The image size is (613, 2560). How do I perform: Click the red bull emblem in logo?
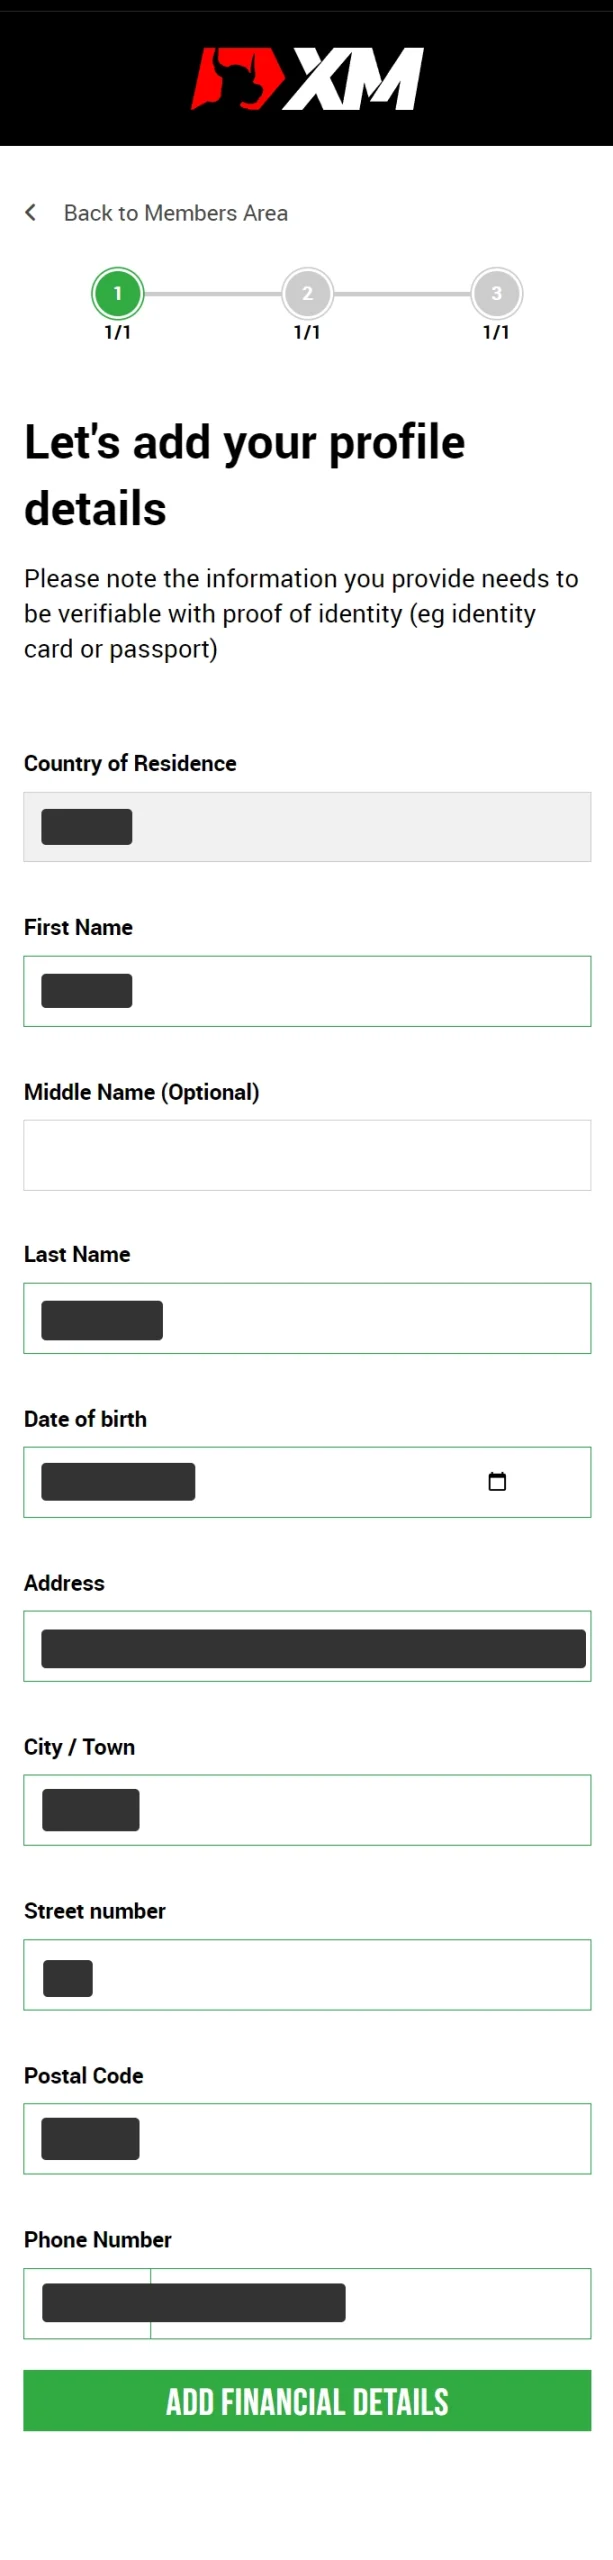click(x=236, y=79)
